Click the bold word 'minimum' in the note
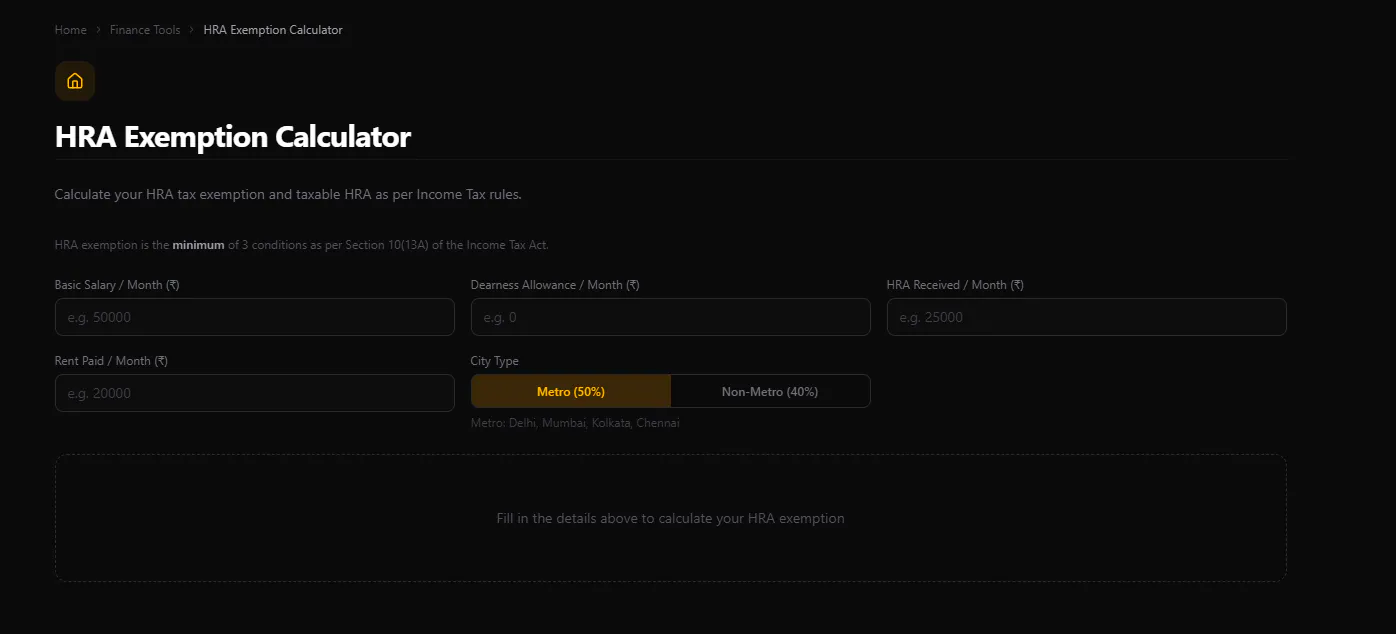 coord(198,245)
